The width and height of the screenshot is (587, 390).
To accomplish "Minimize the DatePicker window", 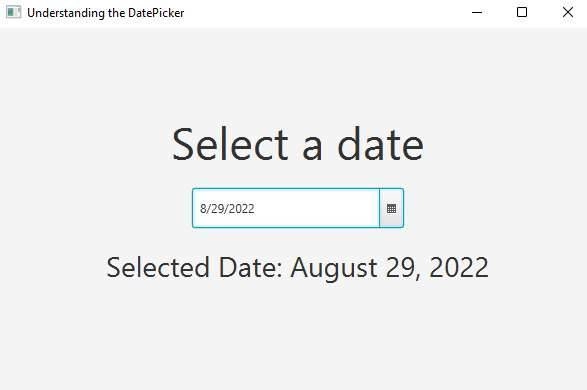I will pos(477,12).
